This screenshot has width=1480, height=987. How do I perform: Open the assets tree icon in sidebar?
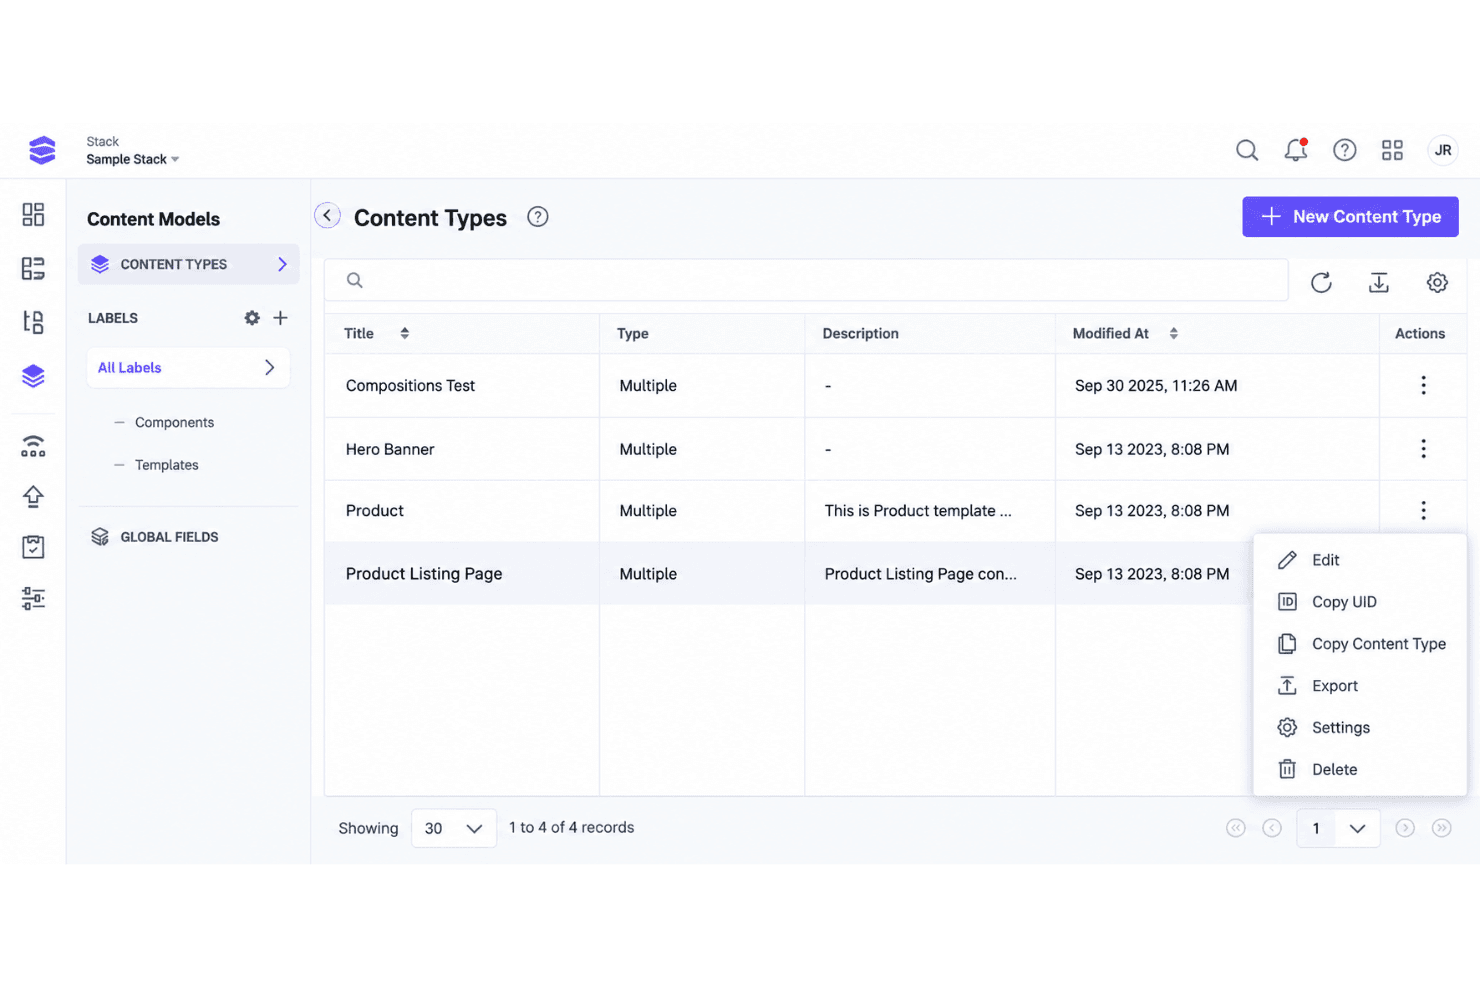33,322
